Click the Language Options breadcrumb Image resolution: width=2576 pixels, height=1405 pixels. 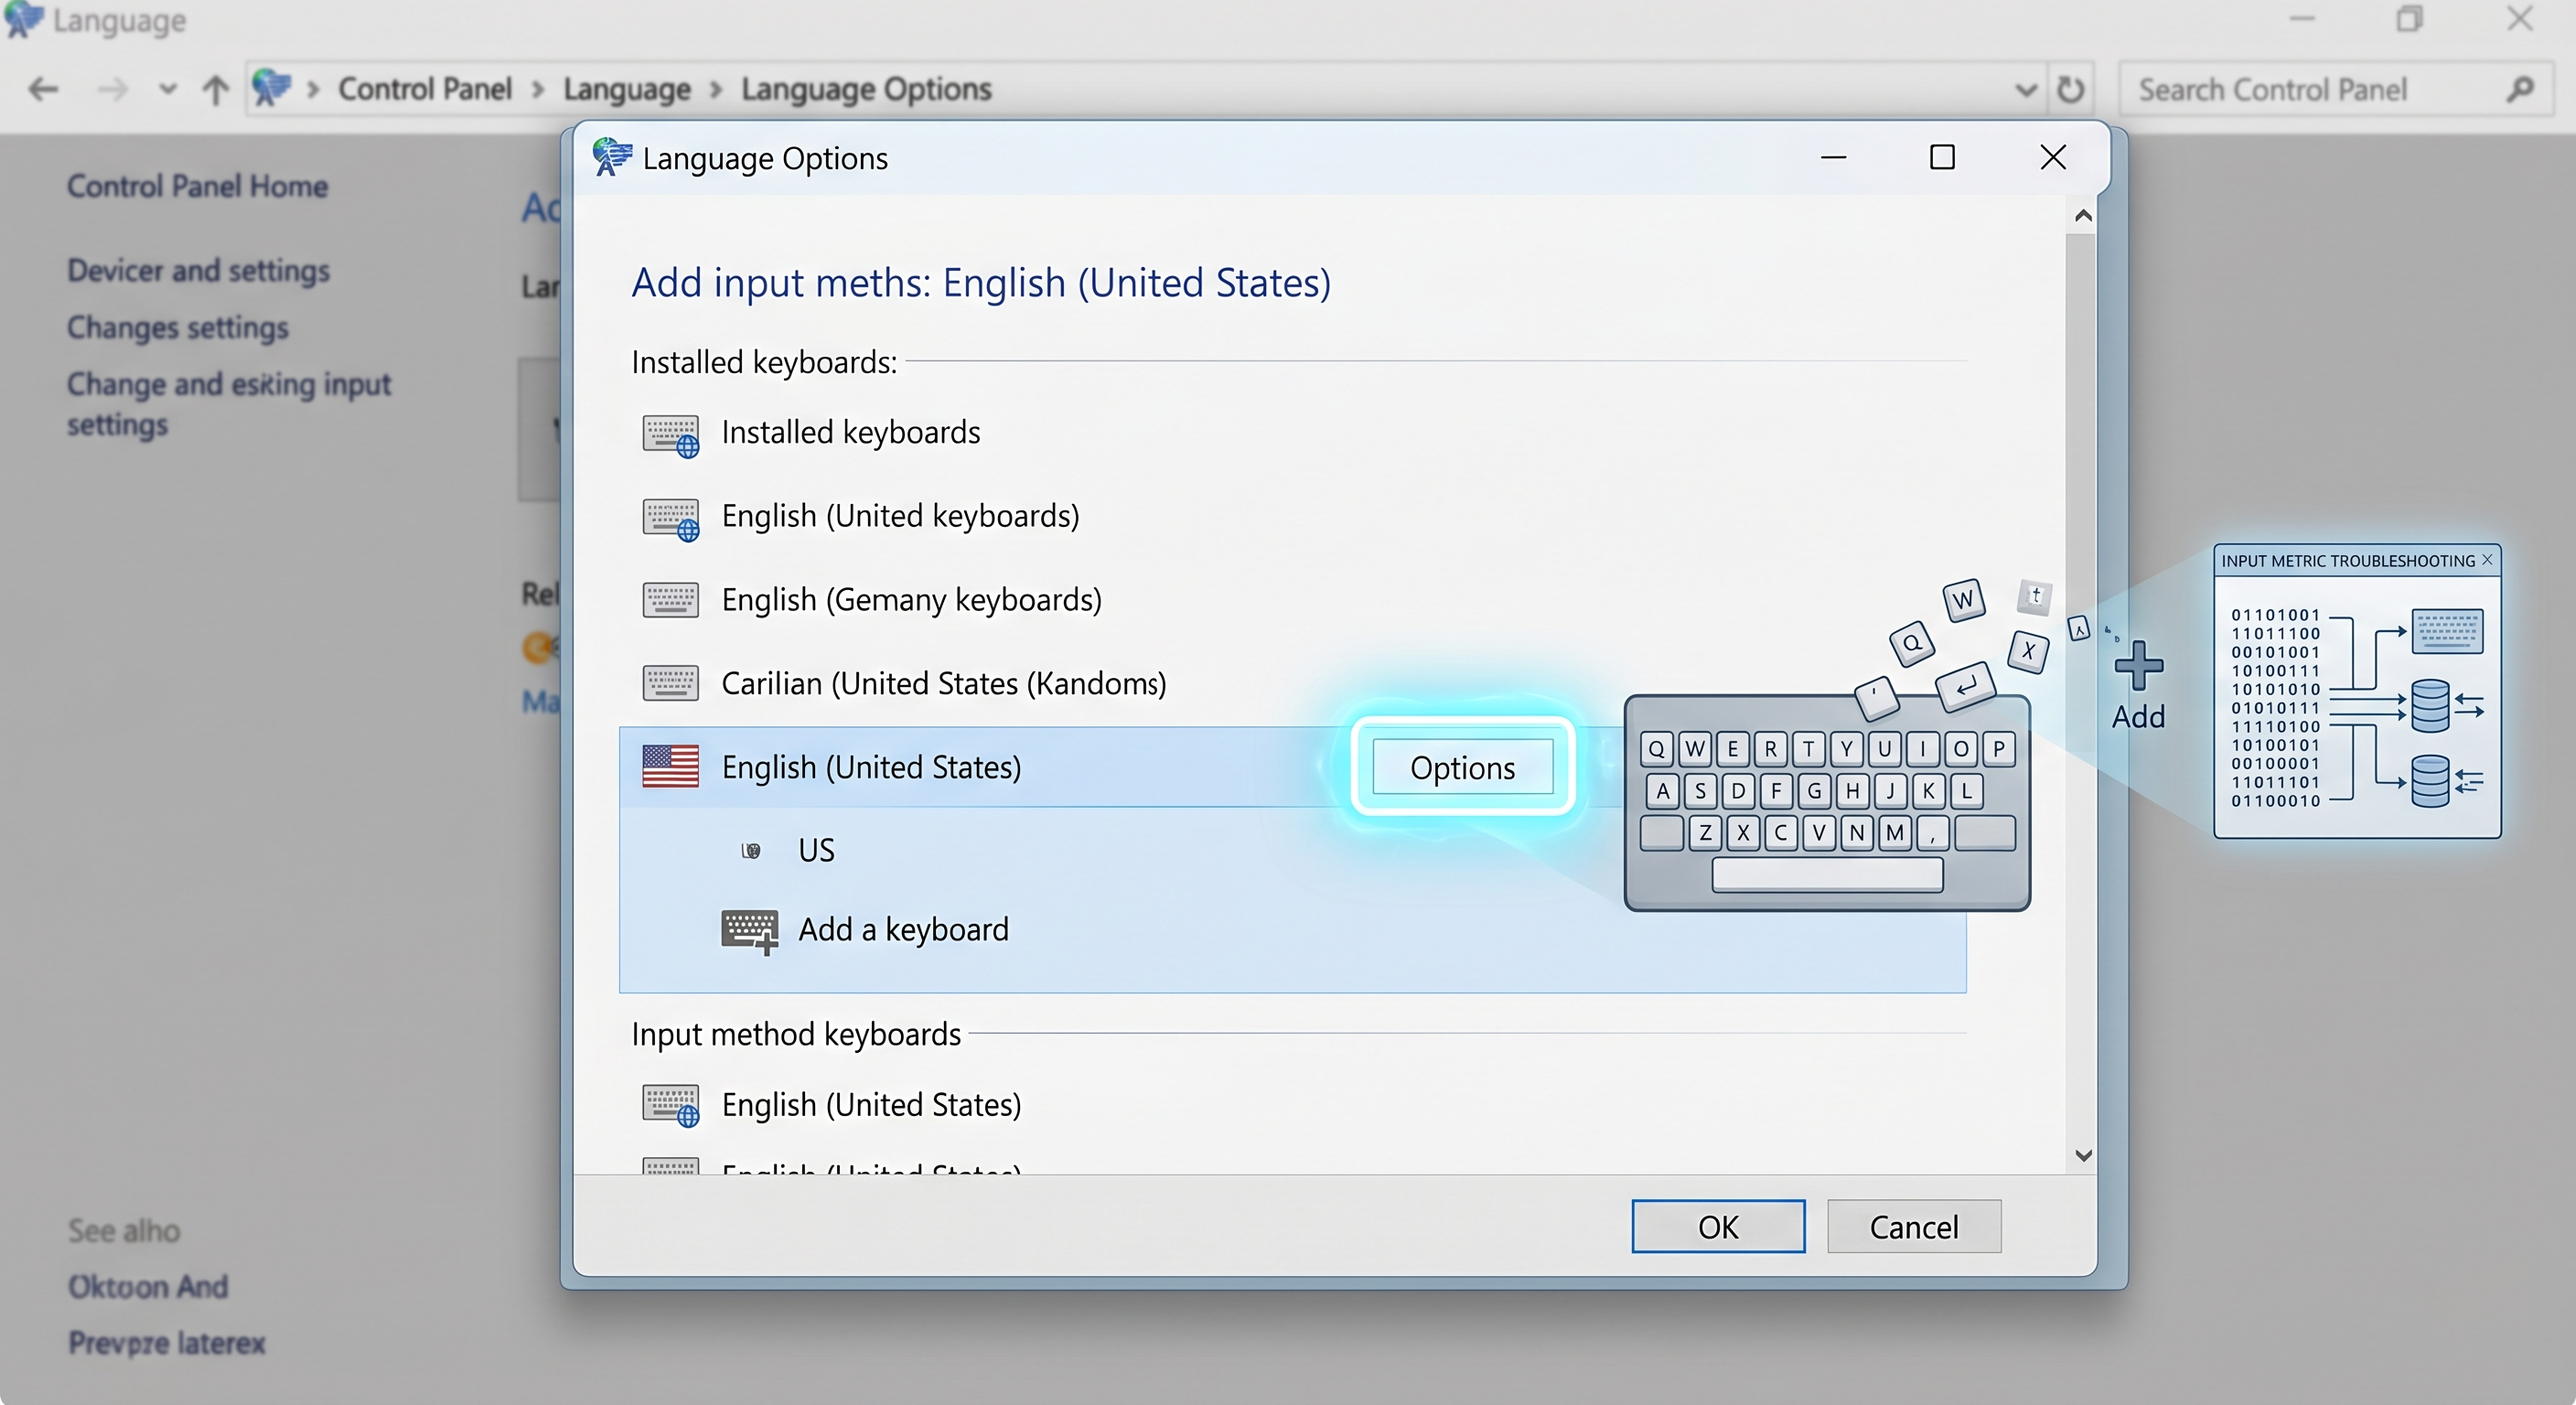pos(866,89)
